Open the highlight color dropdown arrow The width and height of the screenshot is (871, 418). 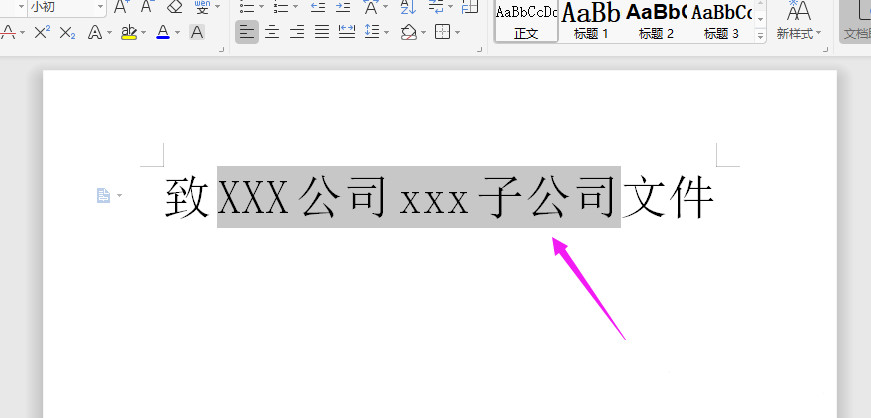click(x=143, y=33)
